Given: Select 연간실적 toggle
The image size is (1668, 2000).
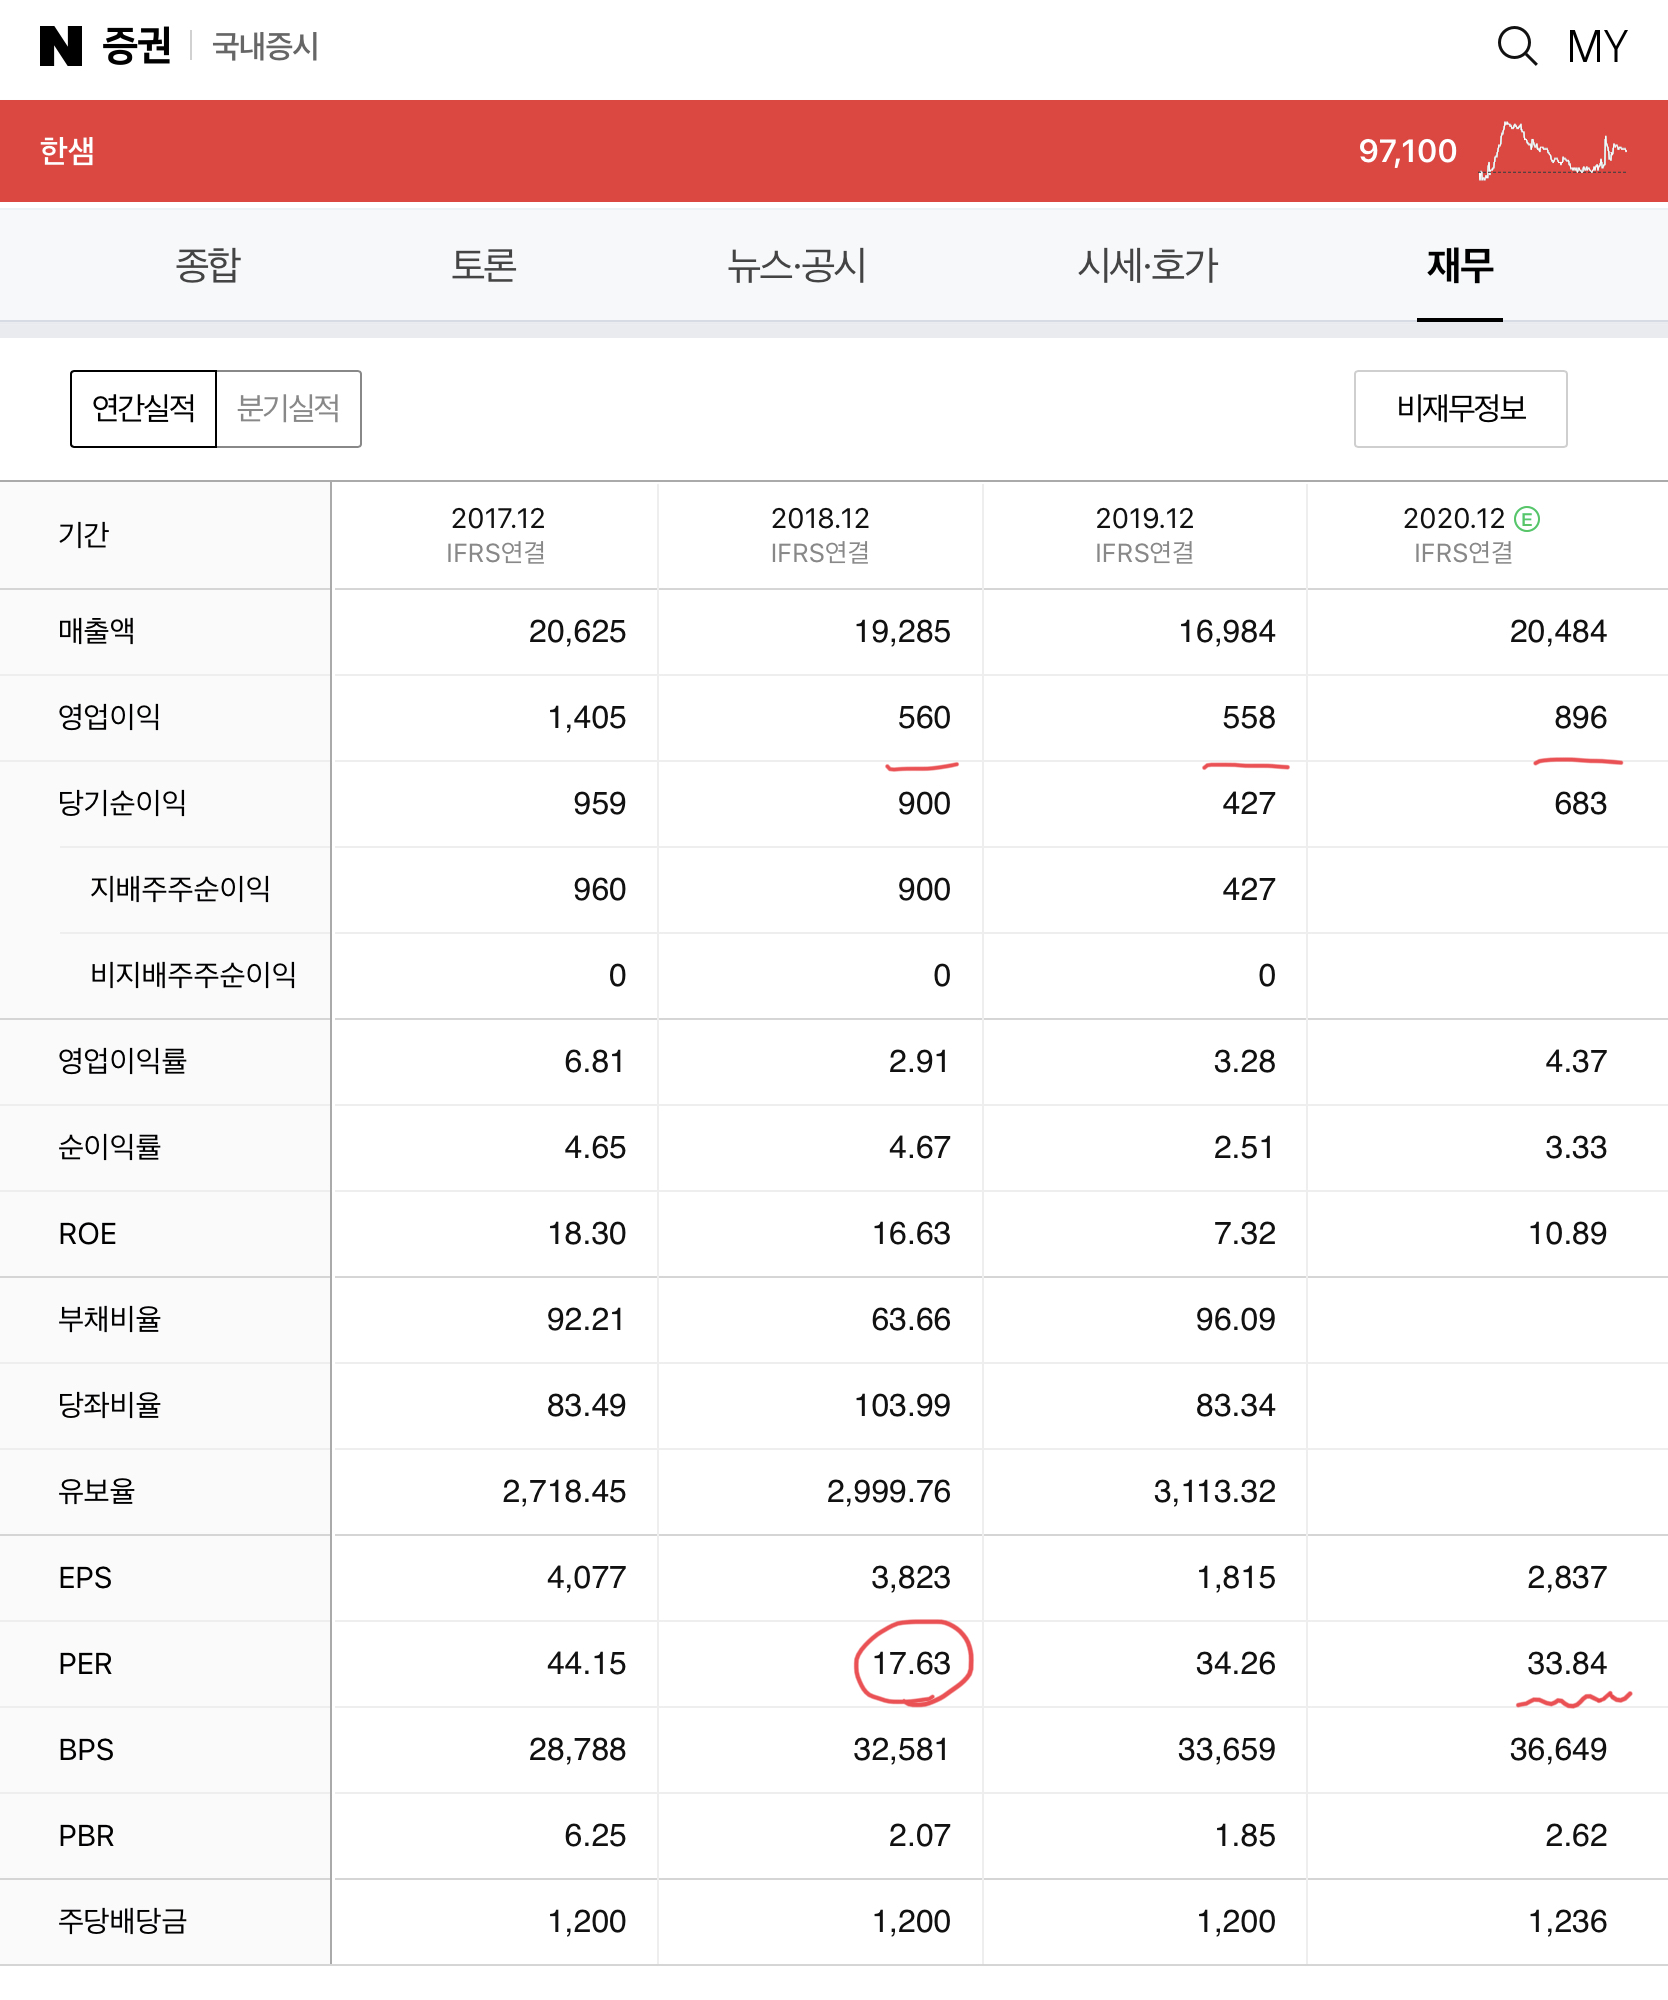Looking at the screenshot, I should click(x=143, y=408).
